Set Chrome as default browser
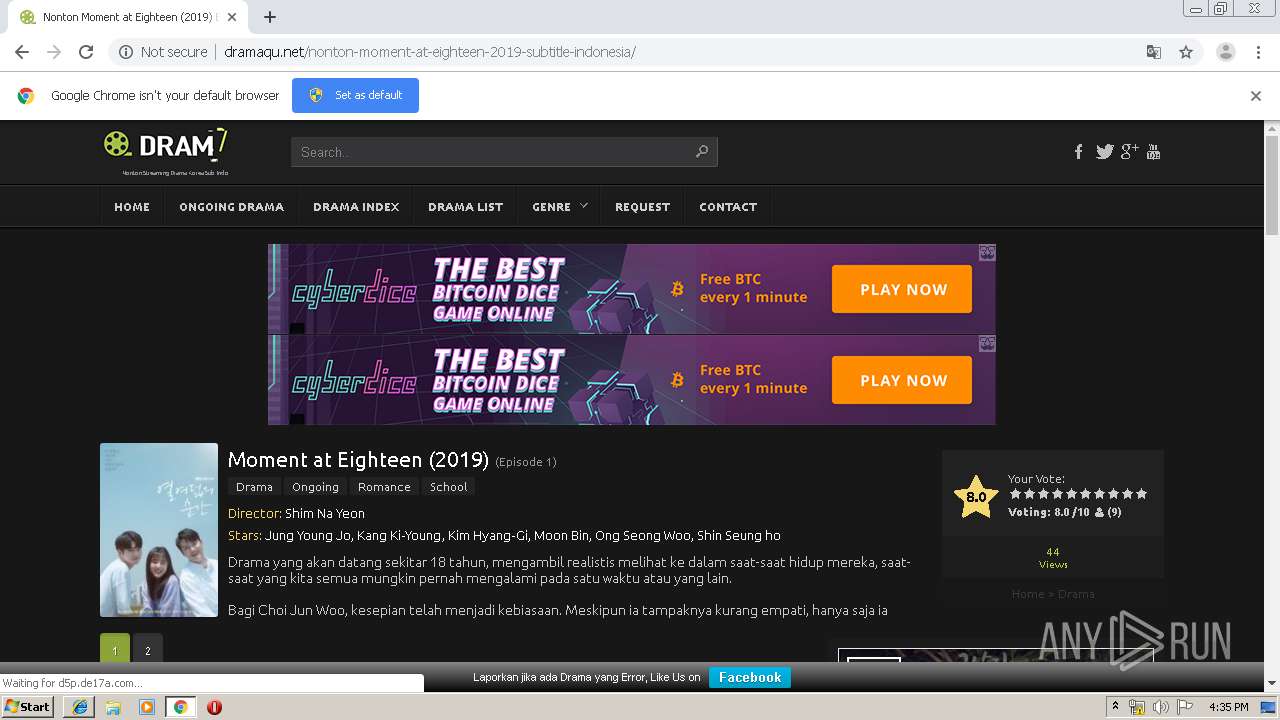 coord(355,95)
